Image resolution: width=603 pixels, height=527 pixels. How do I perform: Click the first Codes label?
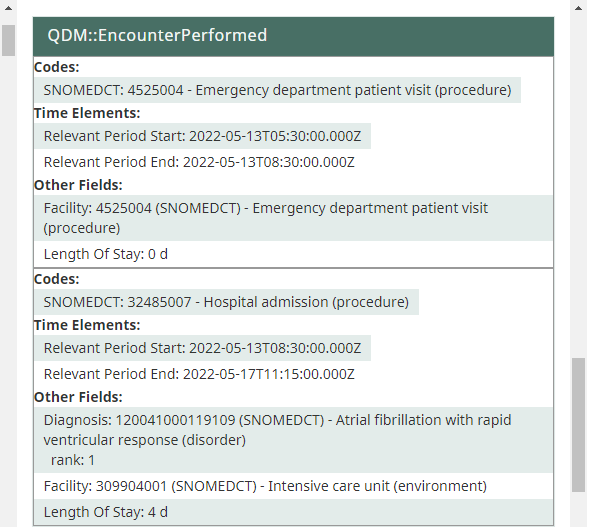click(x=57, y=67)
